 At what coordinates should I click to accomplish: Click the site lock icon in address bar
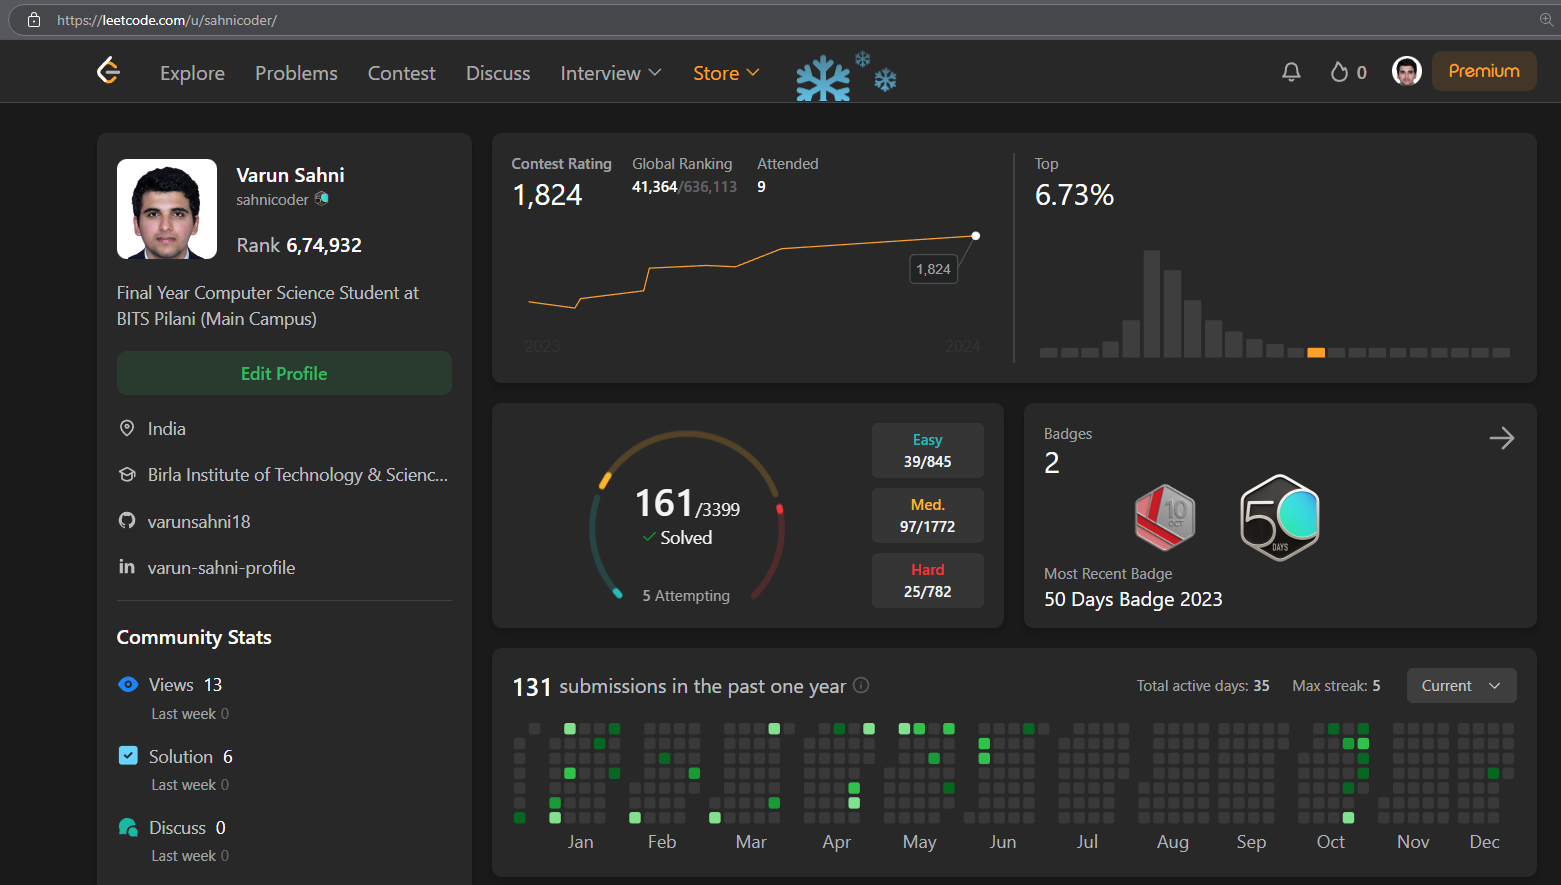(34, 20)
